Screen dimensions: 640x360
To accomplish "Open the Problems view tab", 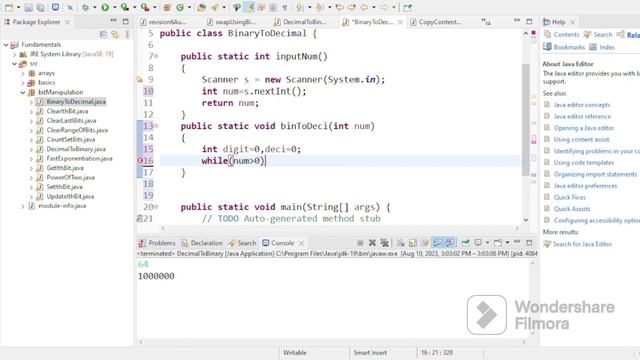I will pyautogui.click(x=157, y=243).
